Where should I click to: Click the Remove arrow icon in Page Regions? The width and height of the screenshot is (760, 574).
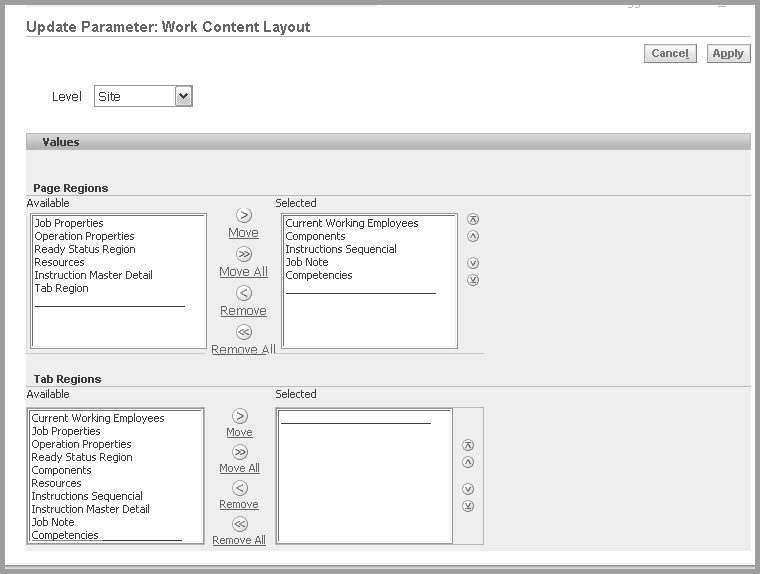(244, 293)
